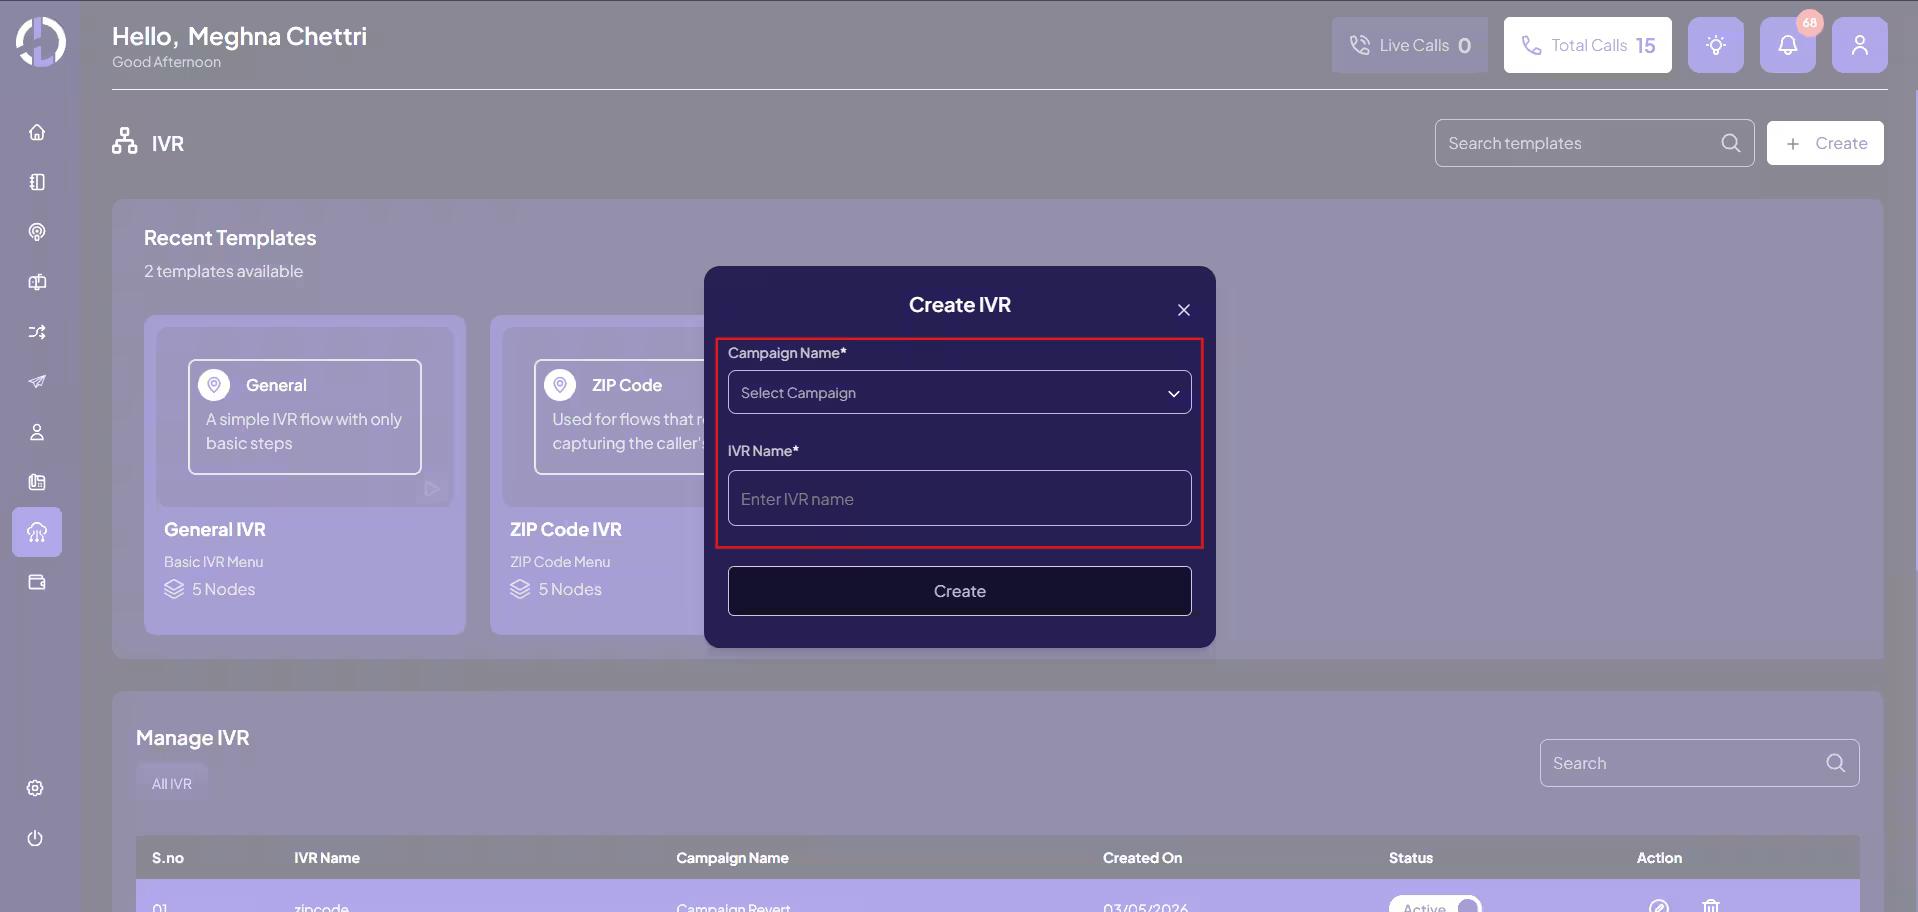Click the Search templates input box
This screenshot has width=1918, height=912.
(x=1580, y=143)
